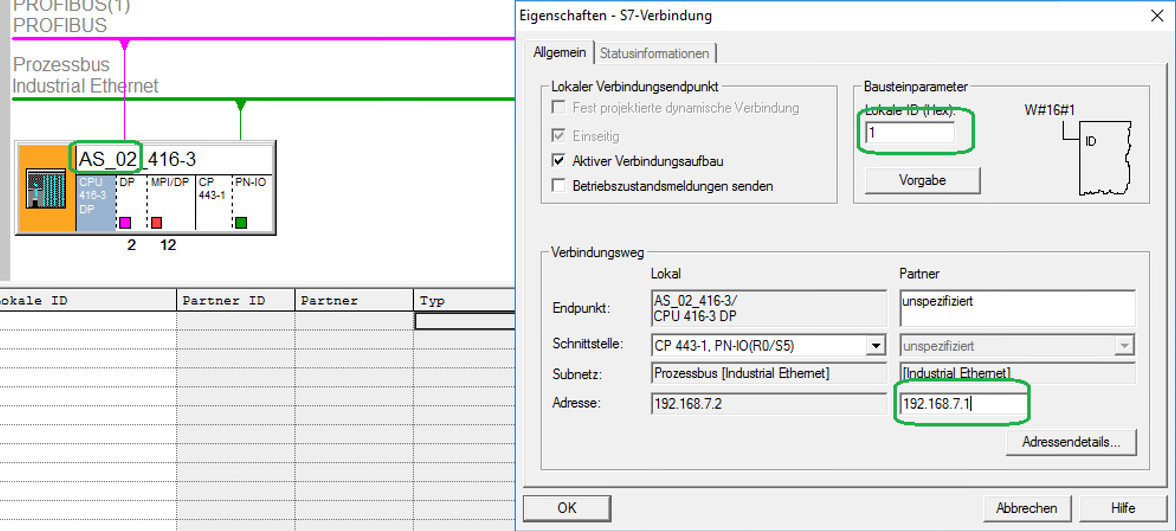Viewport: 1176px width, 531px height.
Task: Toggle Fest projektierte dynamische Verbindung checkbox
Action: pyautogui.click(x=558, y=107)
